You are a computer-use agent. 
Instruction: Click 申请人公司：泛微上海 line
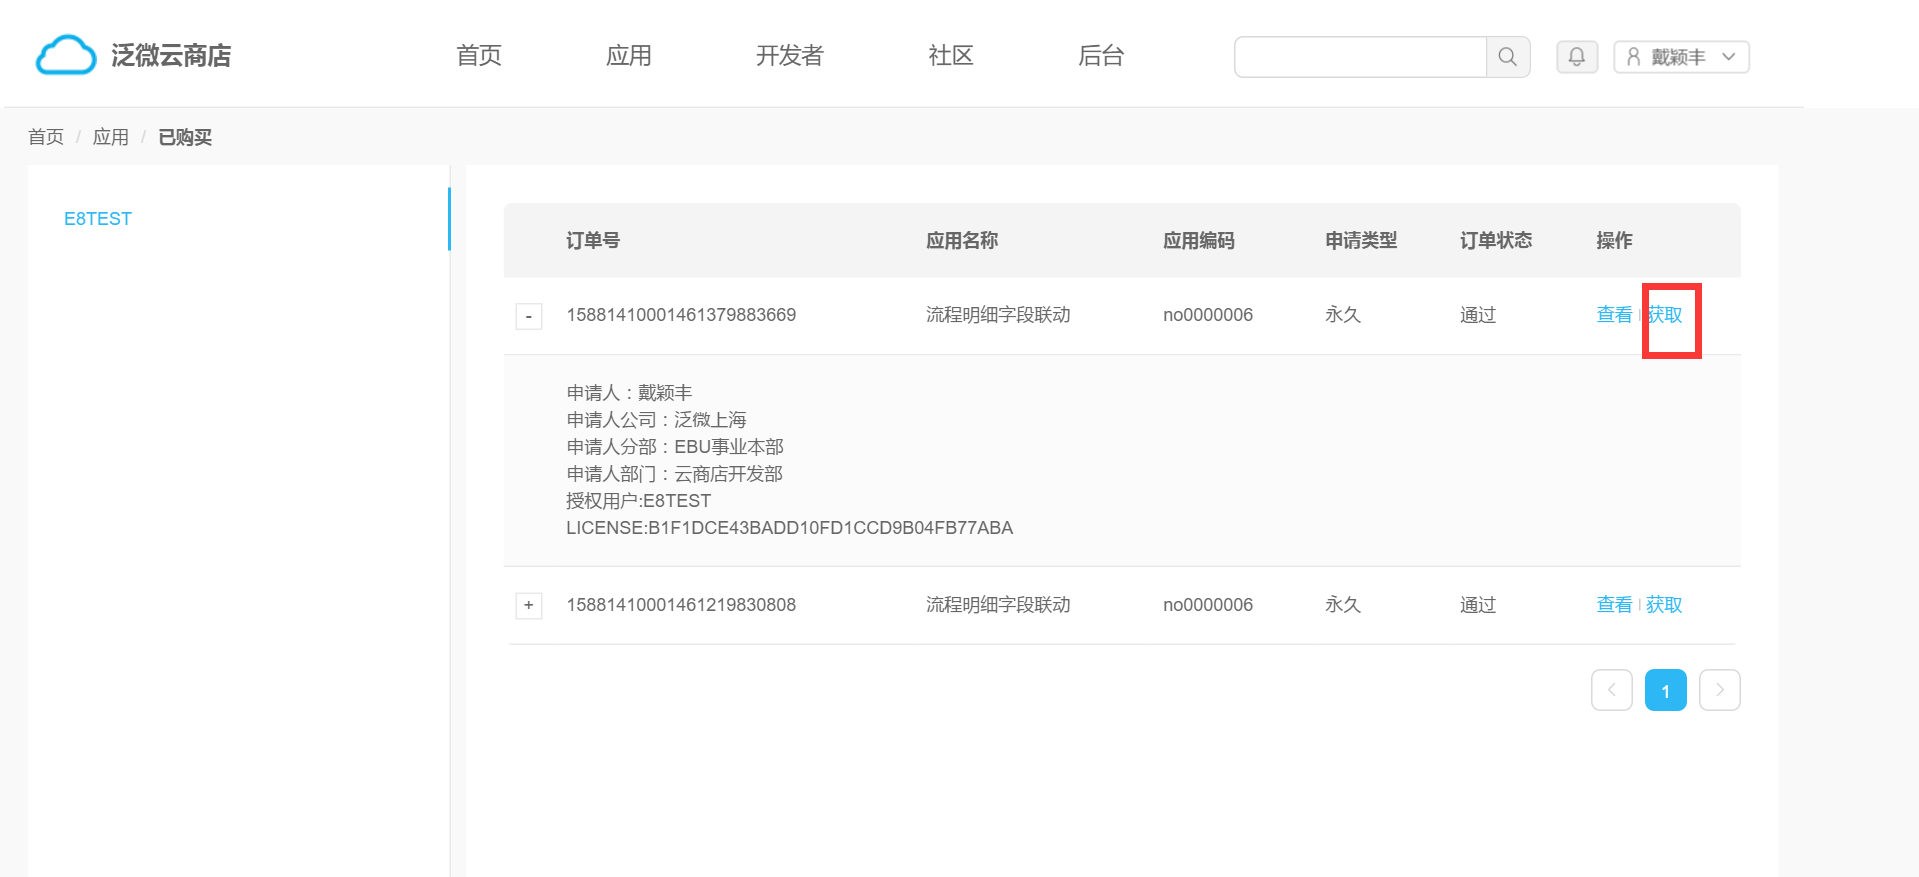pyautogui.click(x=657, y=420)
